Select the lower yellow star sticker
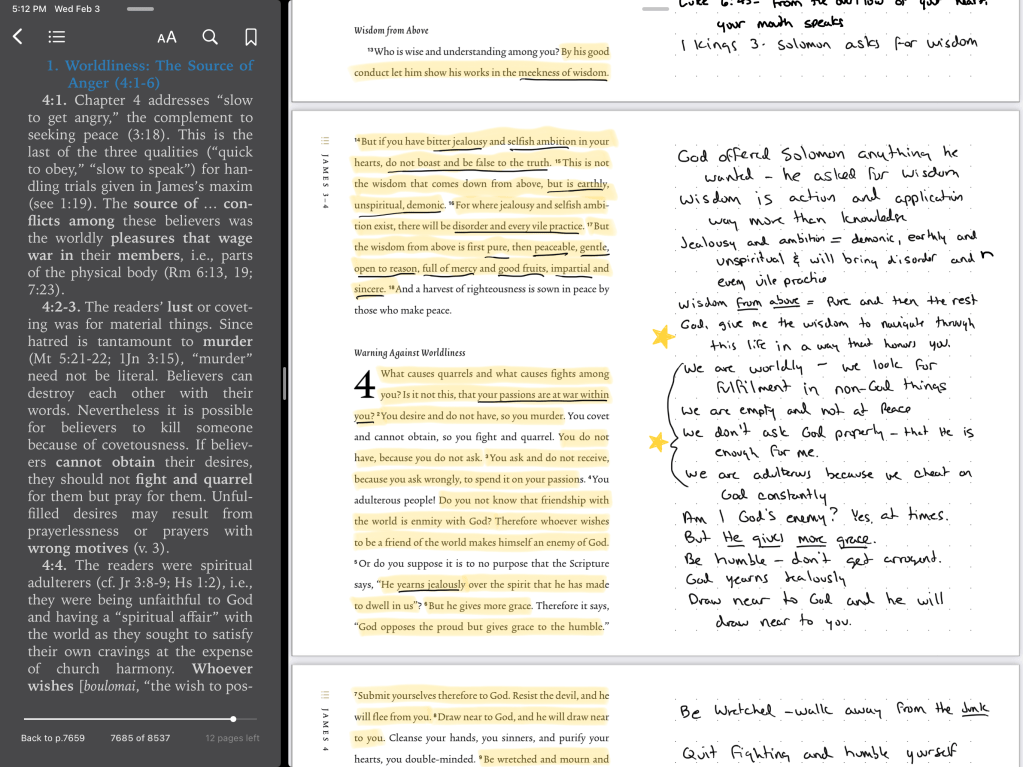Screen dimensions: 1023x767 pos(657,441)
